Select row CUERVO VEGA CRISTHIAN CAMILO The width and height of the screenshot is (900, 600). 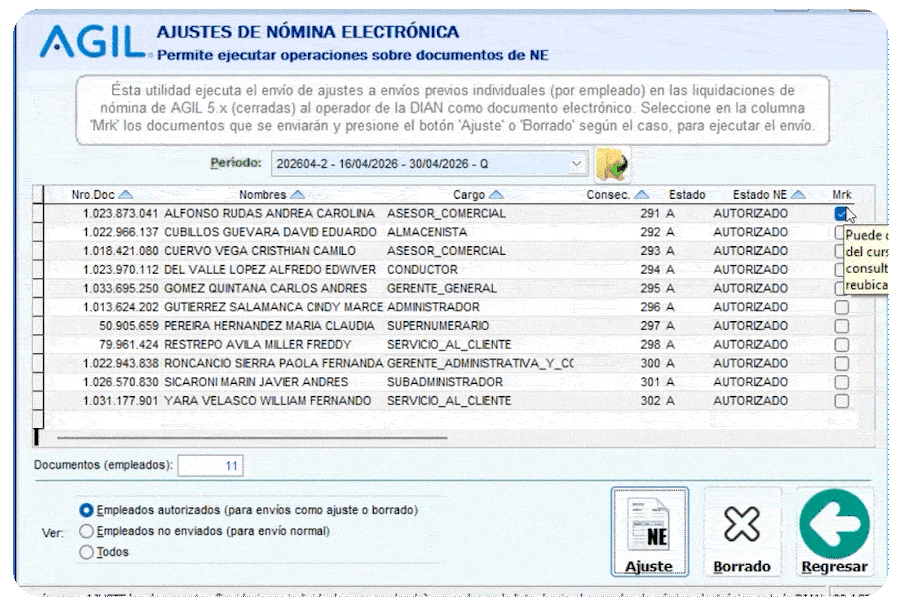coord(448,251)
